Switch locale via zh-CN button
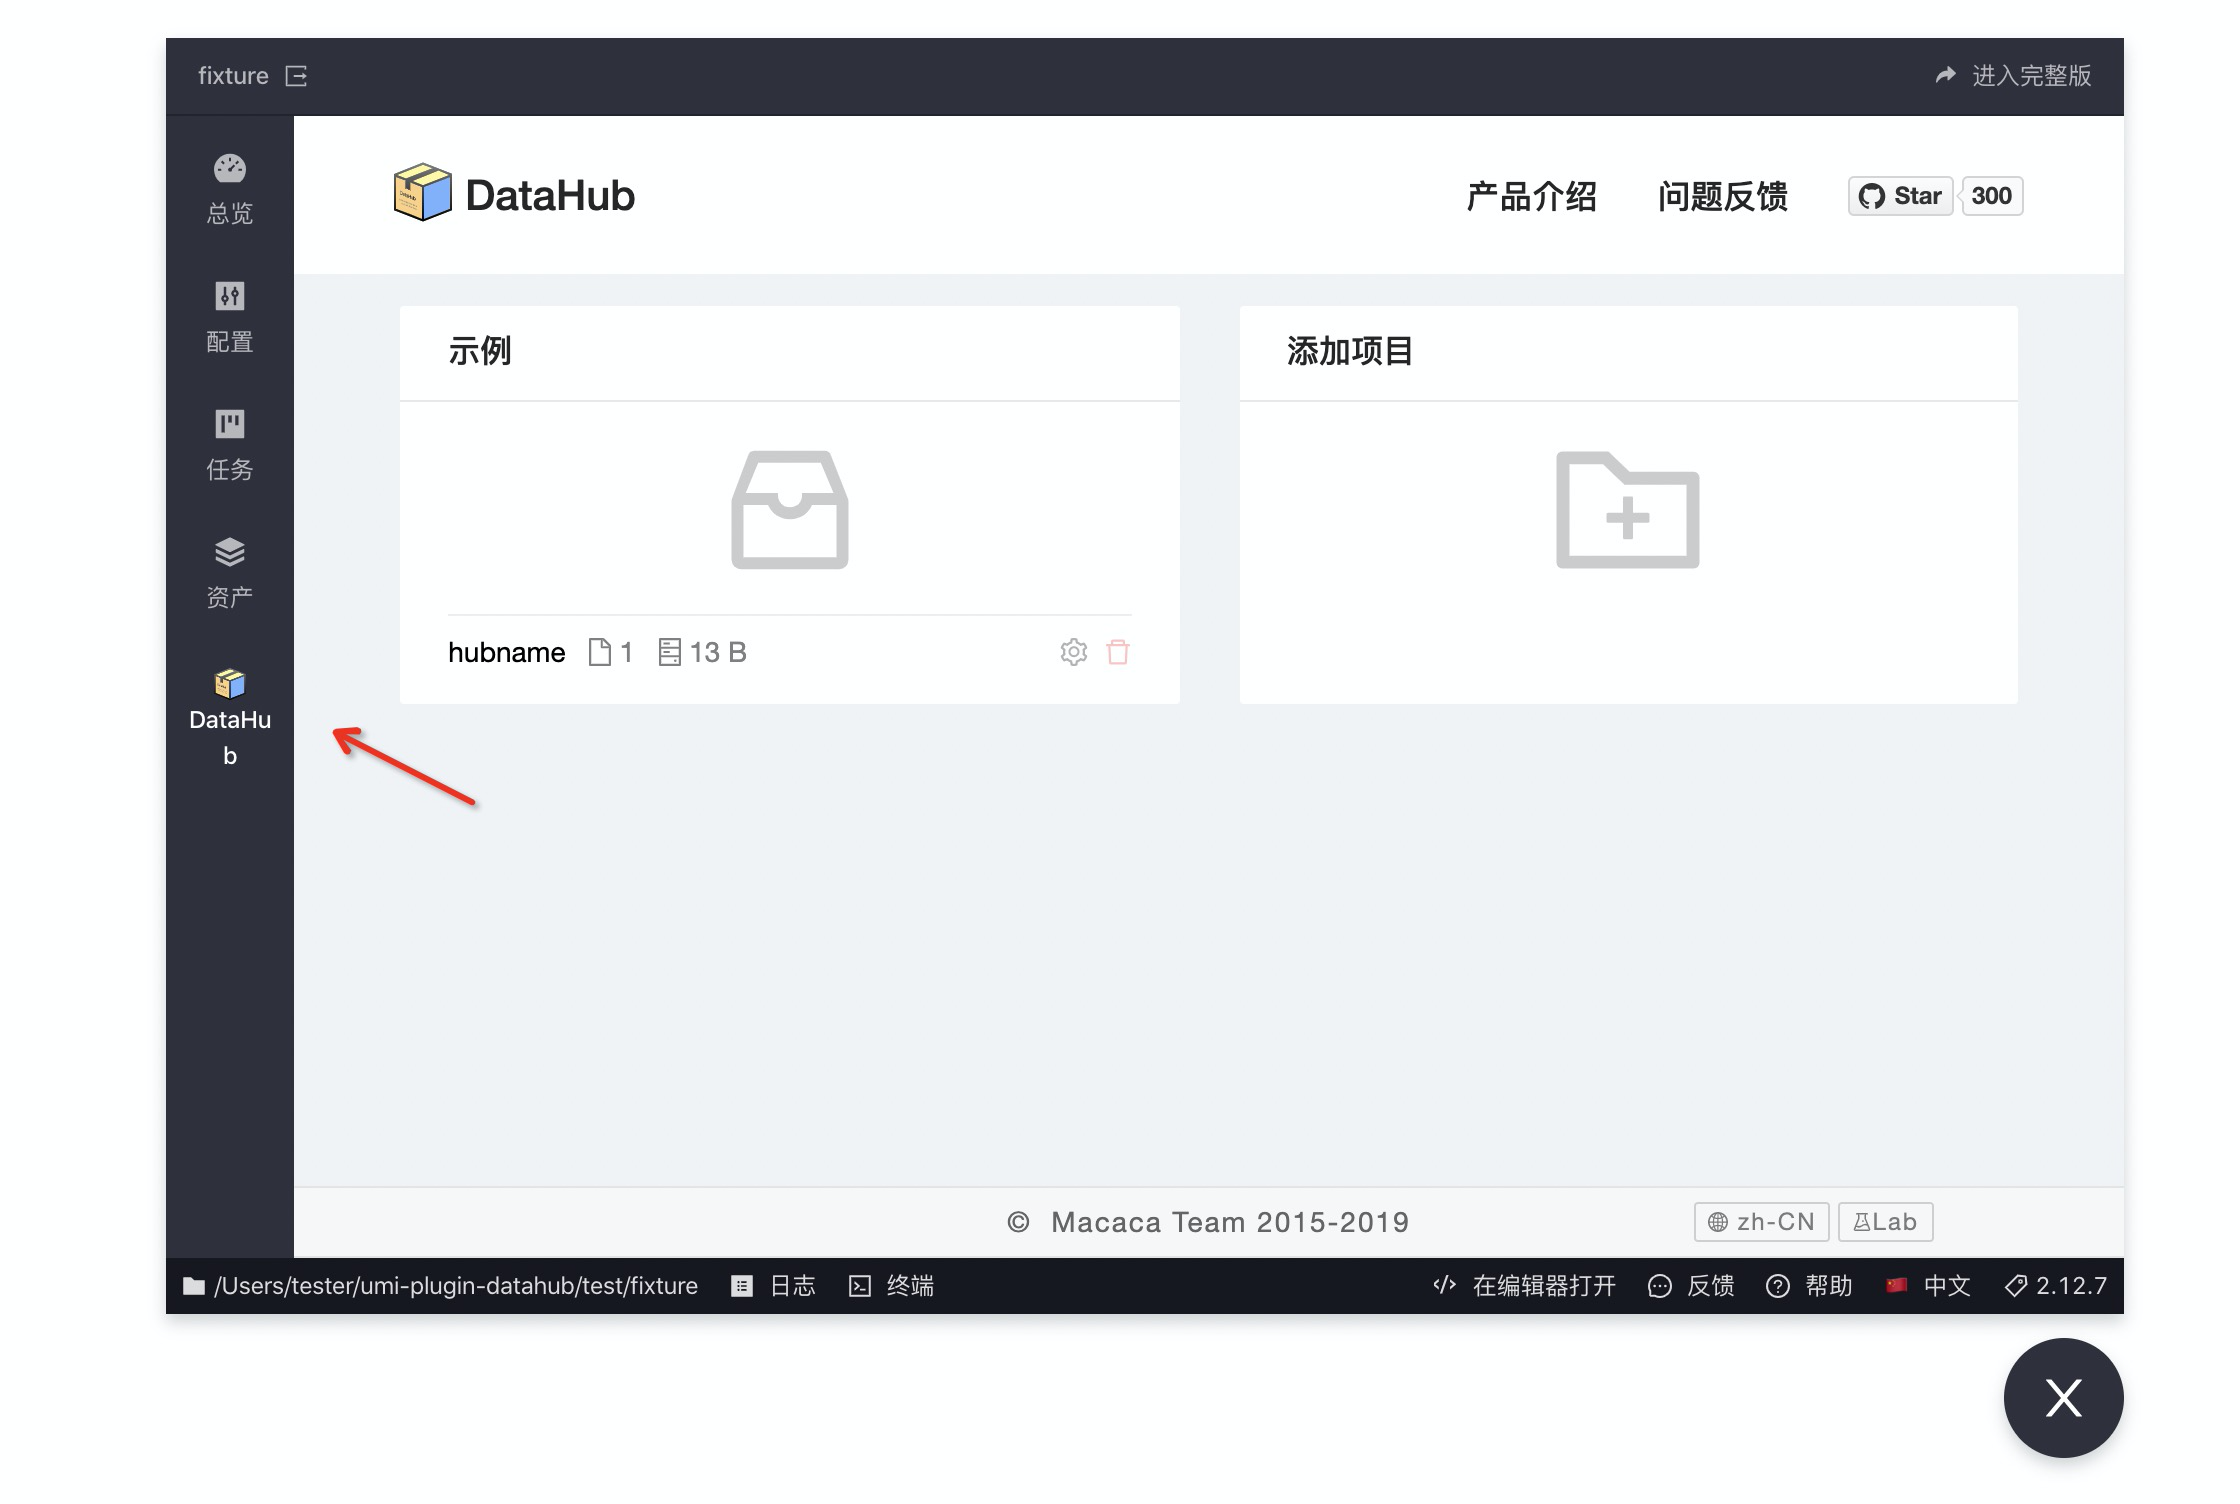Image resolution: width=2240 pixels, height=1504 pixels. click(1761, 1222)
